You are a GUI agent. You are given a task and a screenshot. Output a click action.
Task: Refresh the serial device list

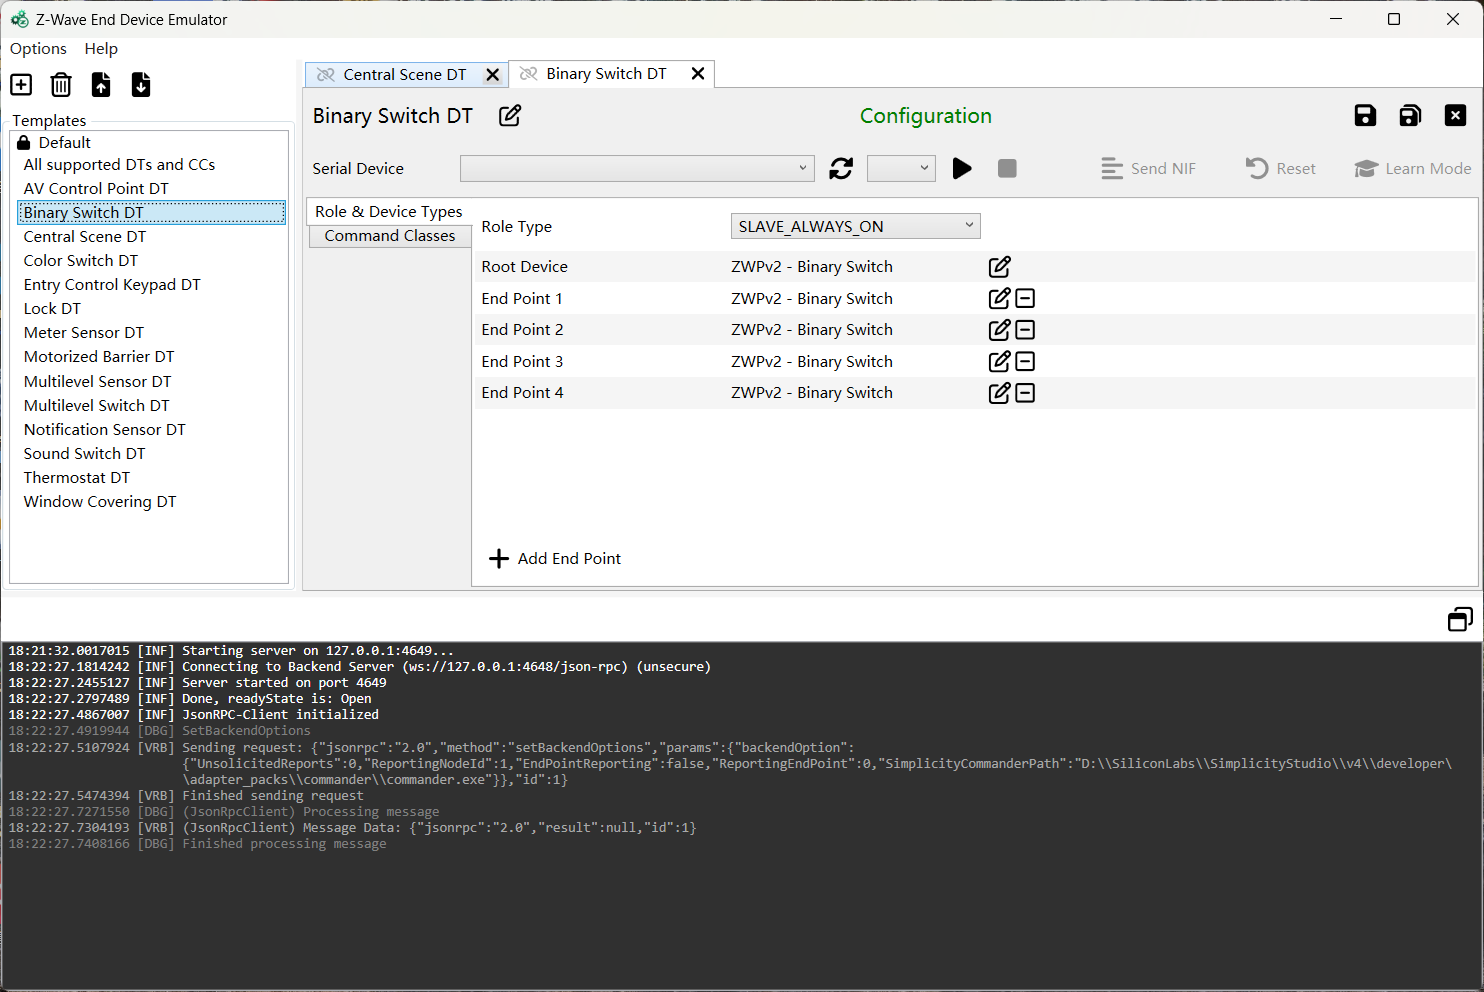[x=841, y=169]
